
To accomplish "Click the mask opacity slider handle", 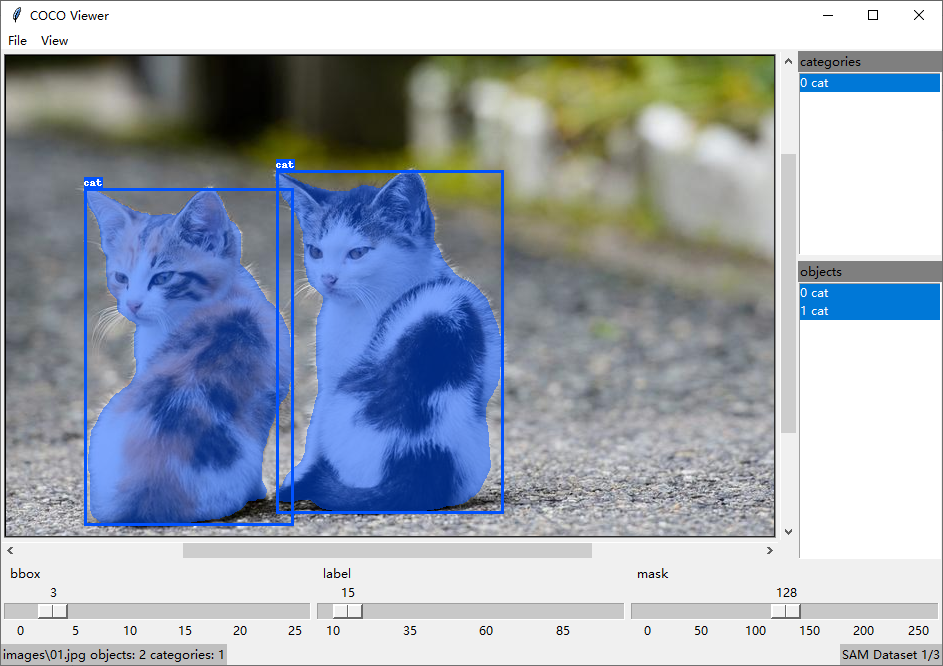I will 786,611.
